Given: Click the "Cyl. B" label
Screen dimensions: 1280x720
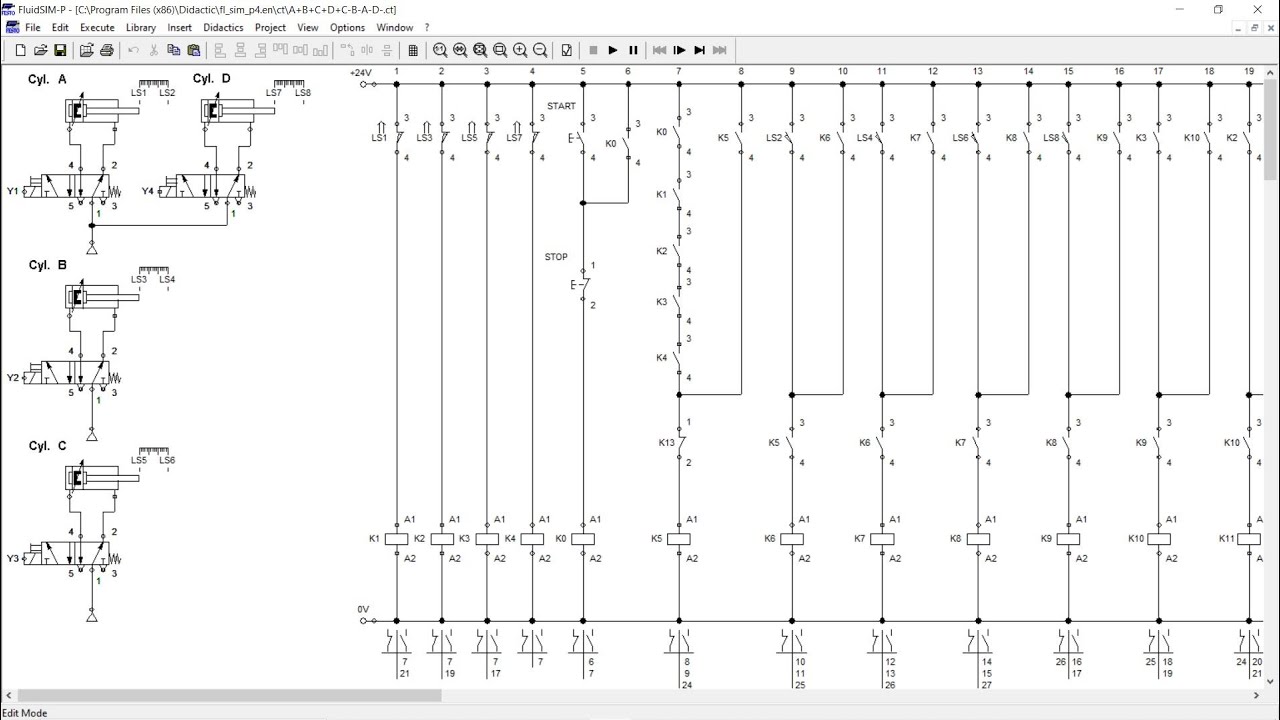Looking at the screenshot, I should click(x=48, y=266).
